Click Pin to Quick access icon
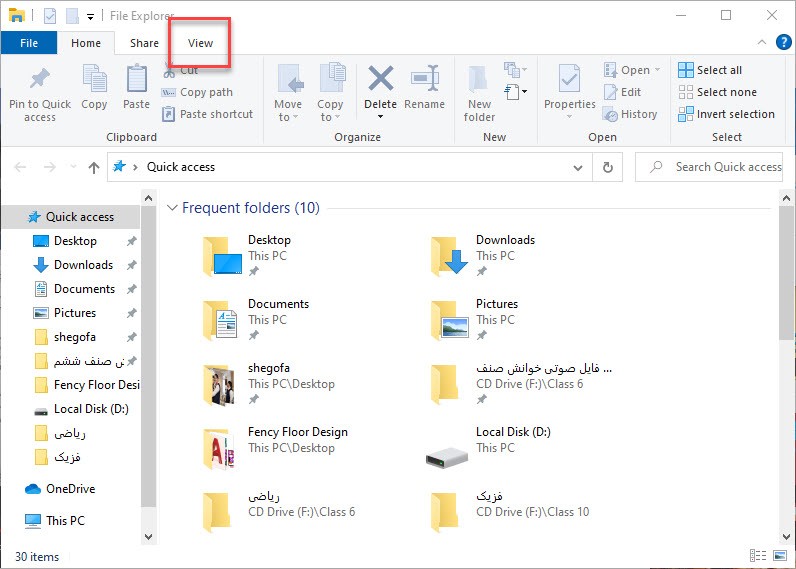Viewport: 796px width, 569px height. point(40,78)
